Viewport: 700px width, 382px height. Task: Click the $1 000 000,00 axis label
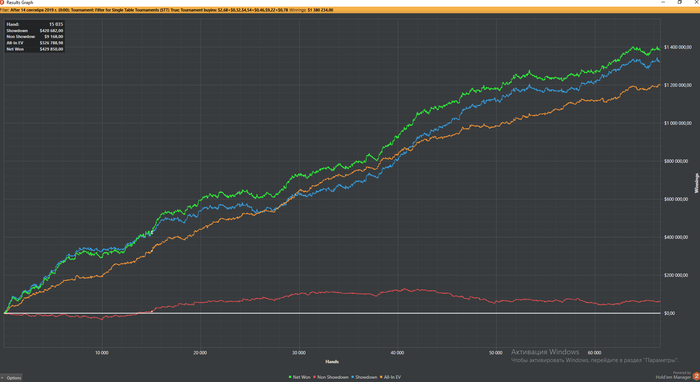coord(678,123)
